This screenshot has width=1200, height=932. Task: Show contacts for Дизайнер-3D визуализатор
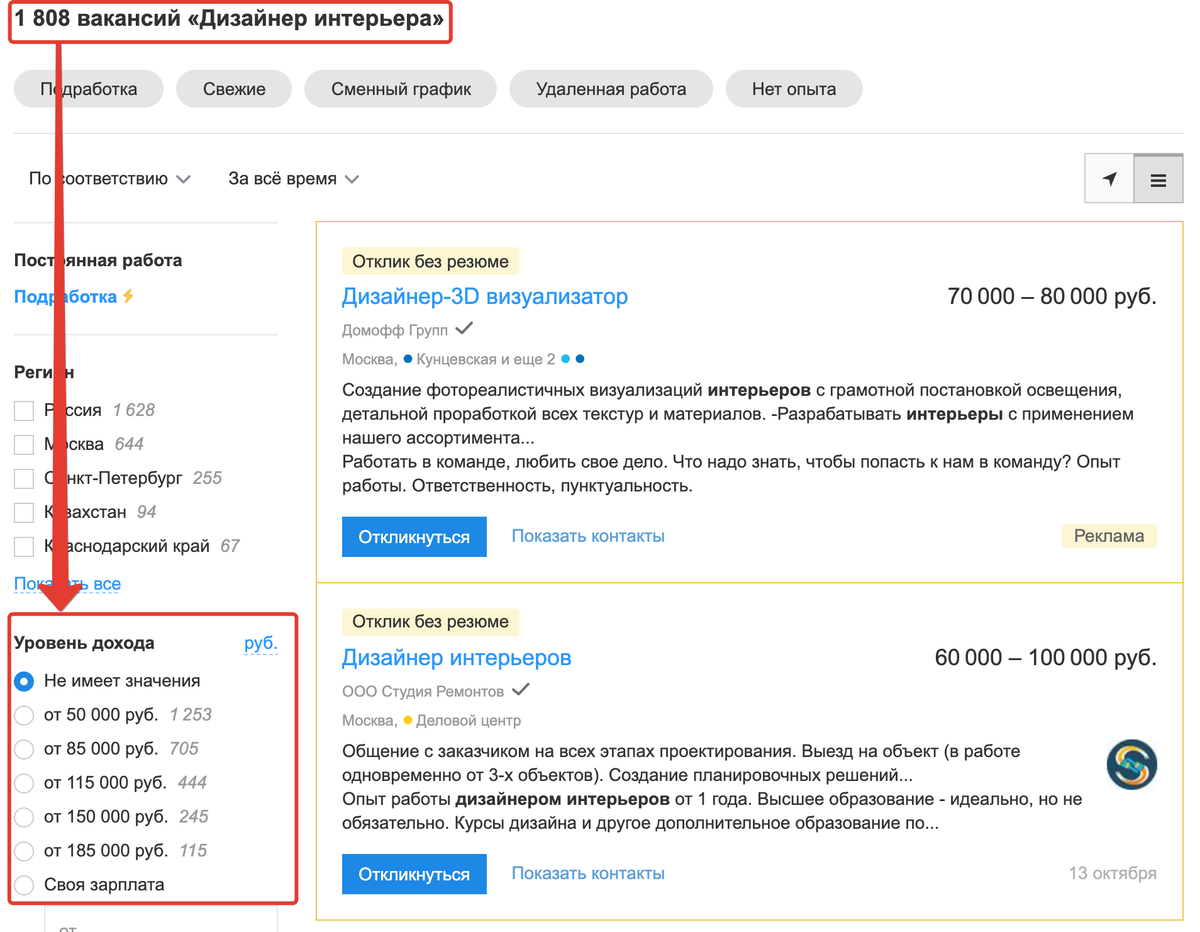[588, 536]
